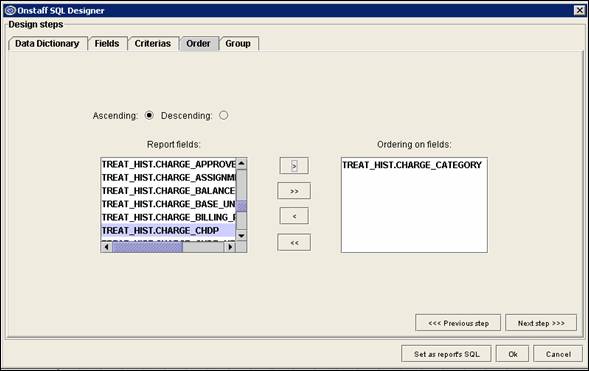Image resolution: width=589 pixels, height=371 pixels.
Task: Click the report fields list down-scroll arrow
Action: [x=241, y=235]
